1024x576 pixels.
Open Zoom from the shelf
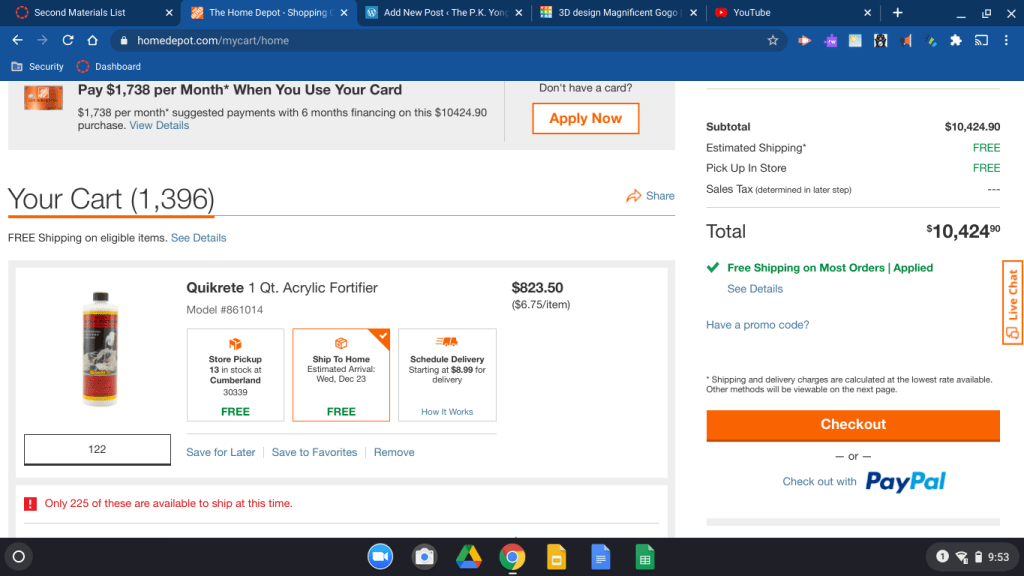(379, 556)
